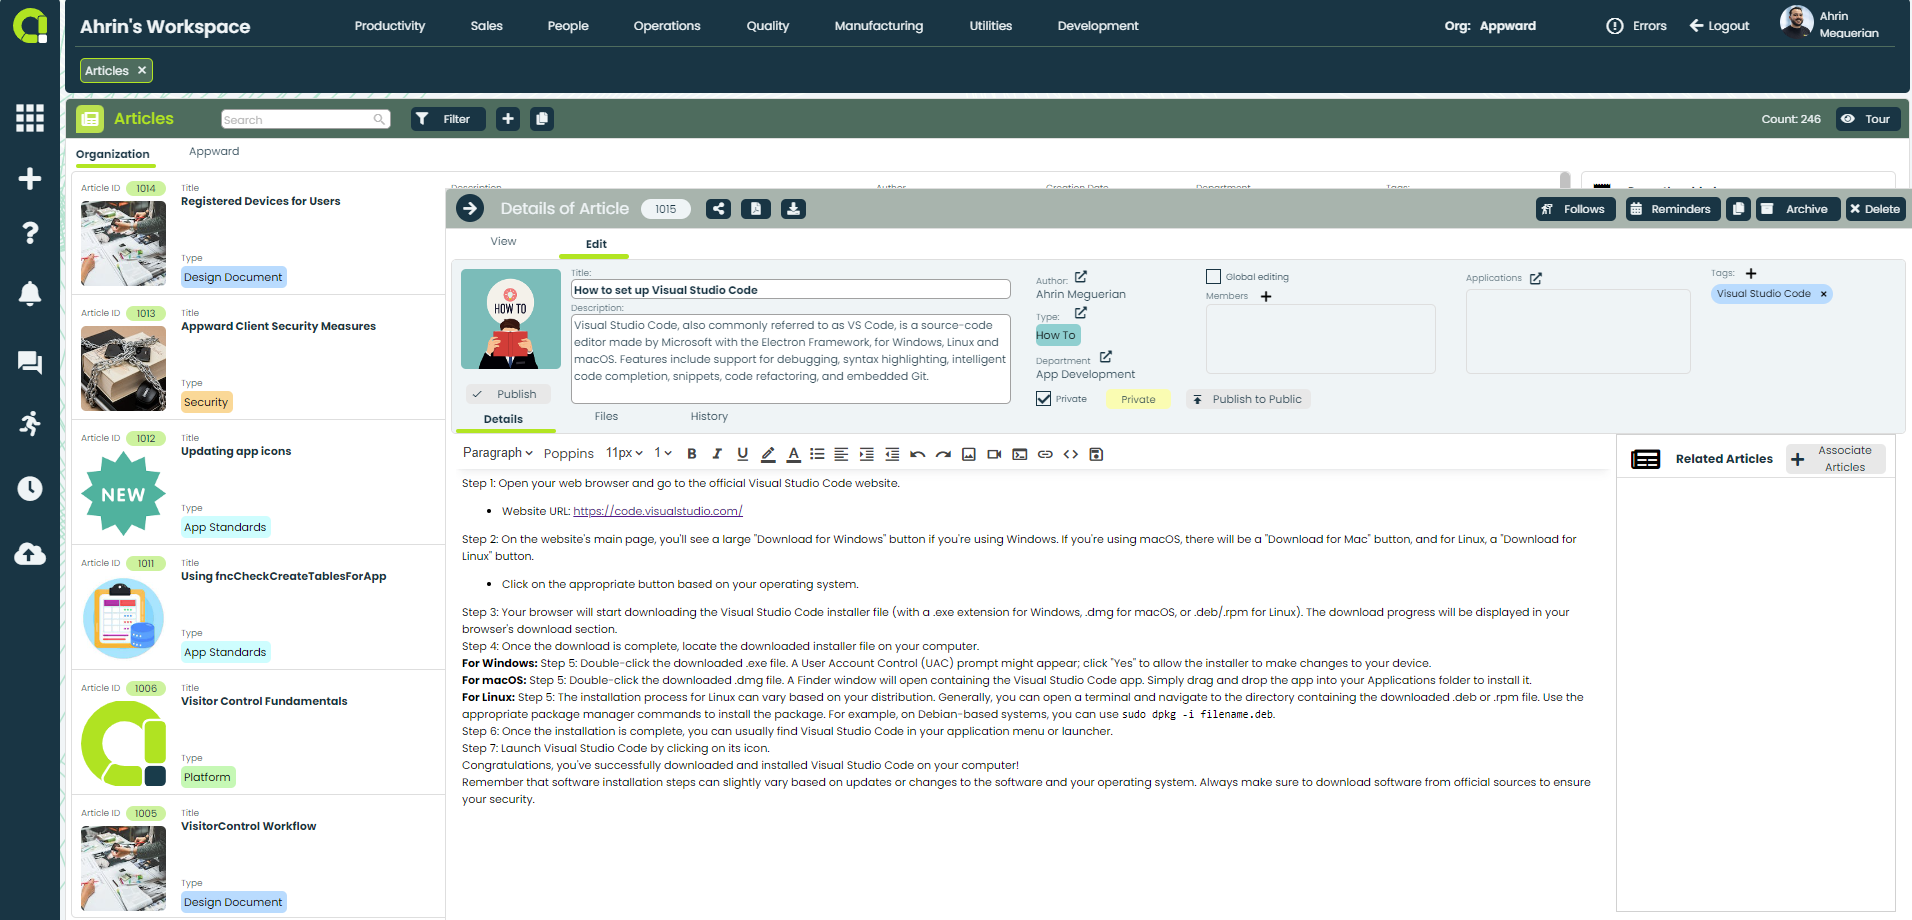Click the Archive button
This screenshot has width=1912, height=920.
[x=1798, y=209]
